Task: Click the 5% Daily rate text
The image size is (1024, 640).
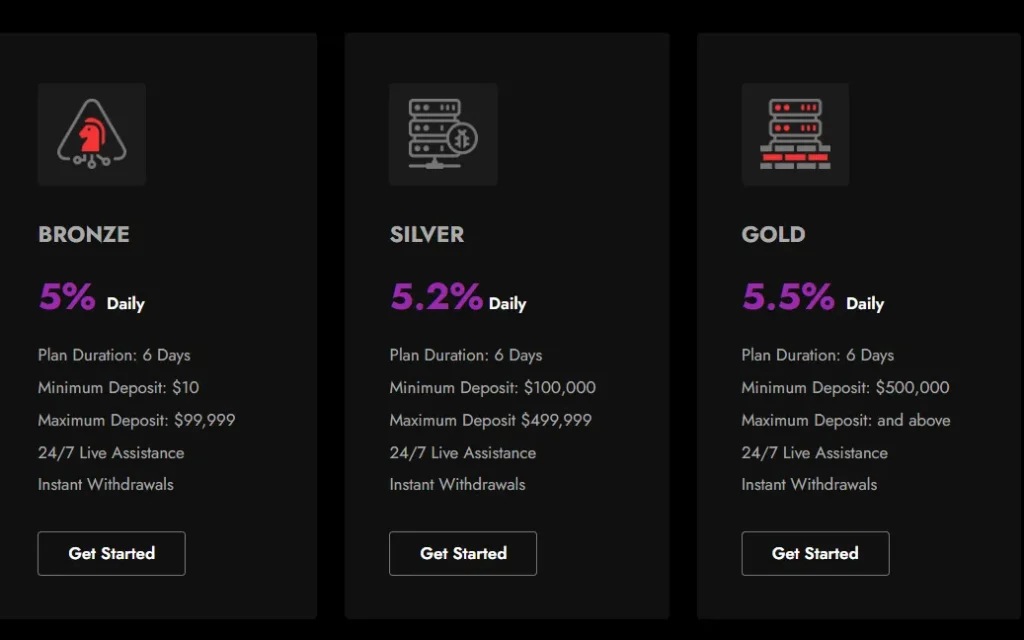Action: click(x=91, y=298)
